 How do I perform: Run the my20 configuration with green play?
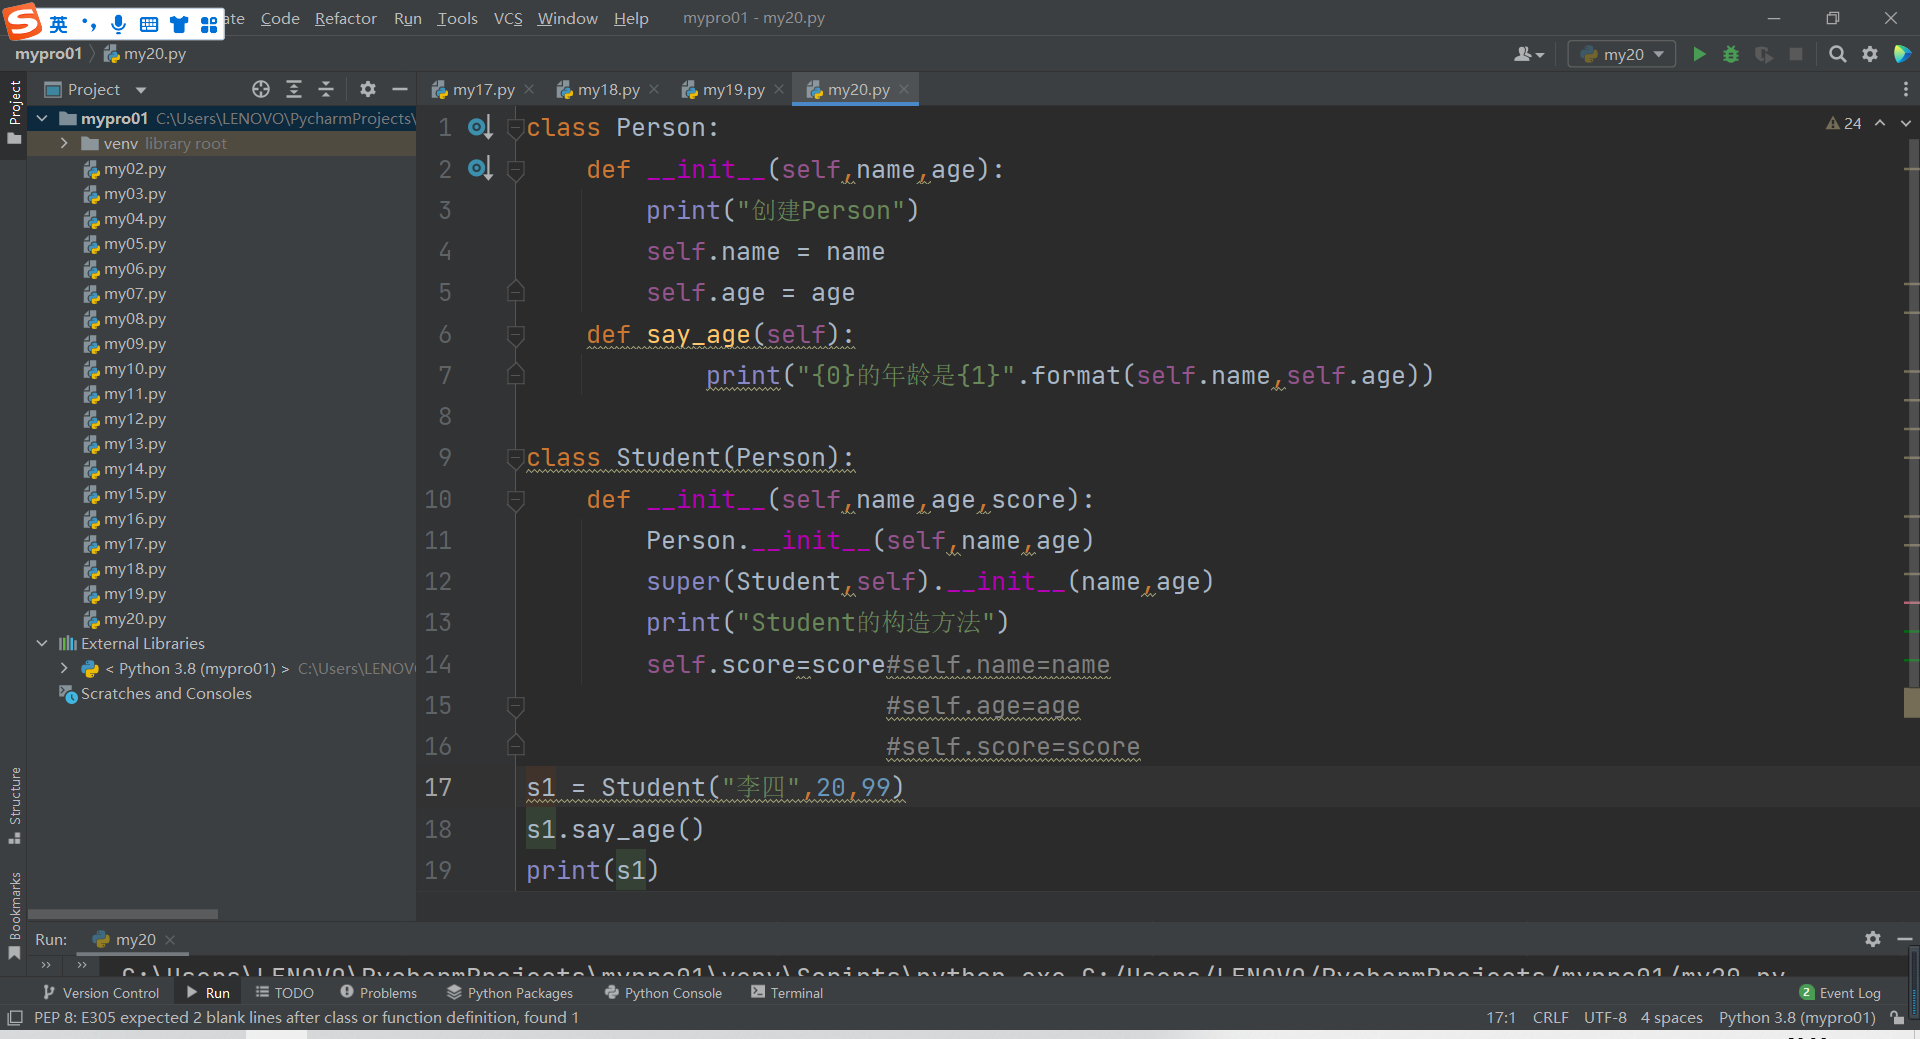1698,54
